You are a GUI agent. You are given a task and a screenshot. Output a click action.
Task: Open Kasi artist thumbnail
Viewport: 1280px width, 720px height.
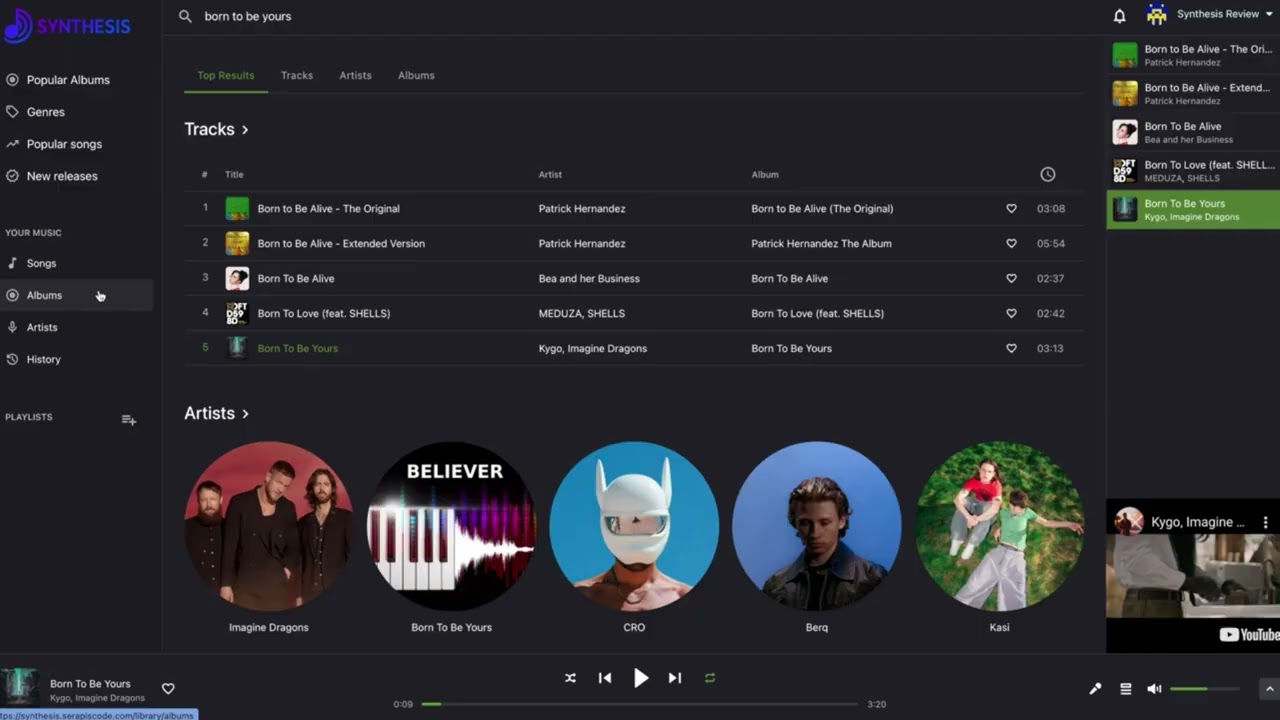1000,526
